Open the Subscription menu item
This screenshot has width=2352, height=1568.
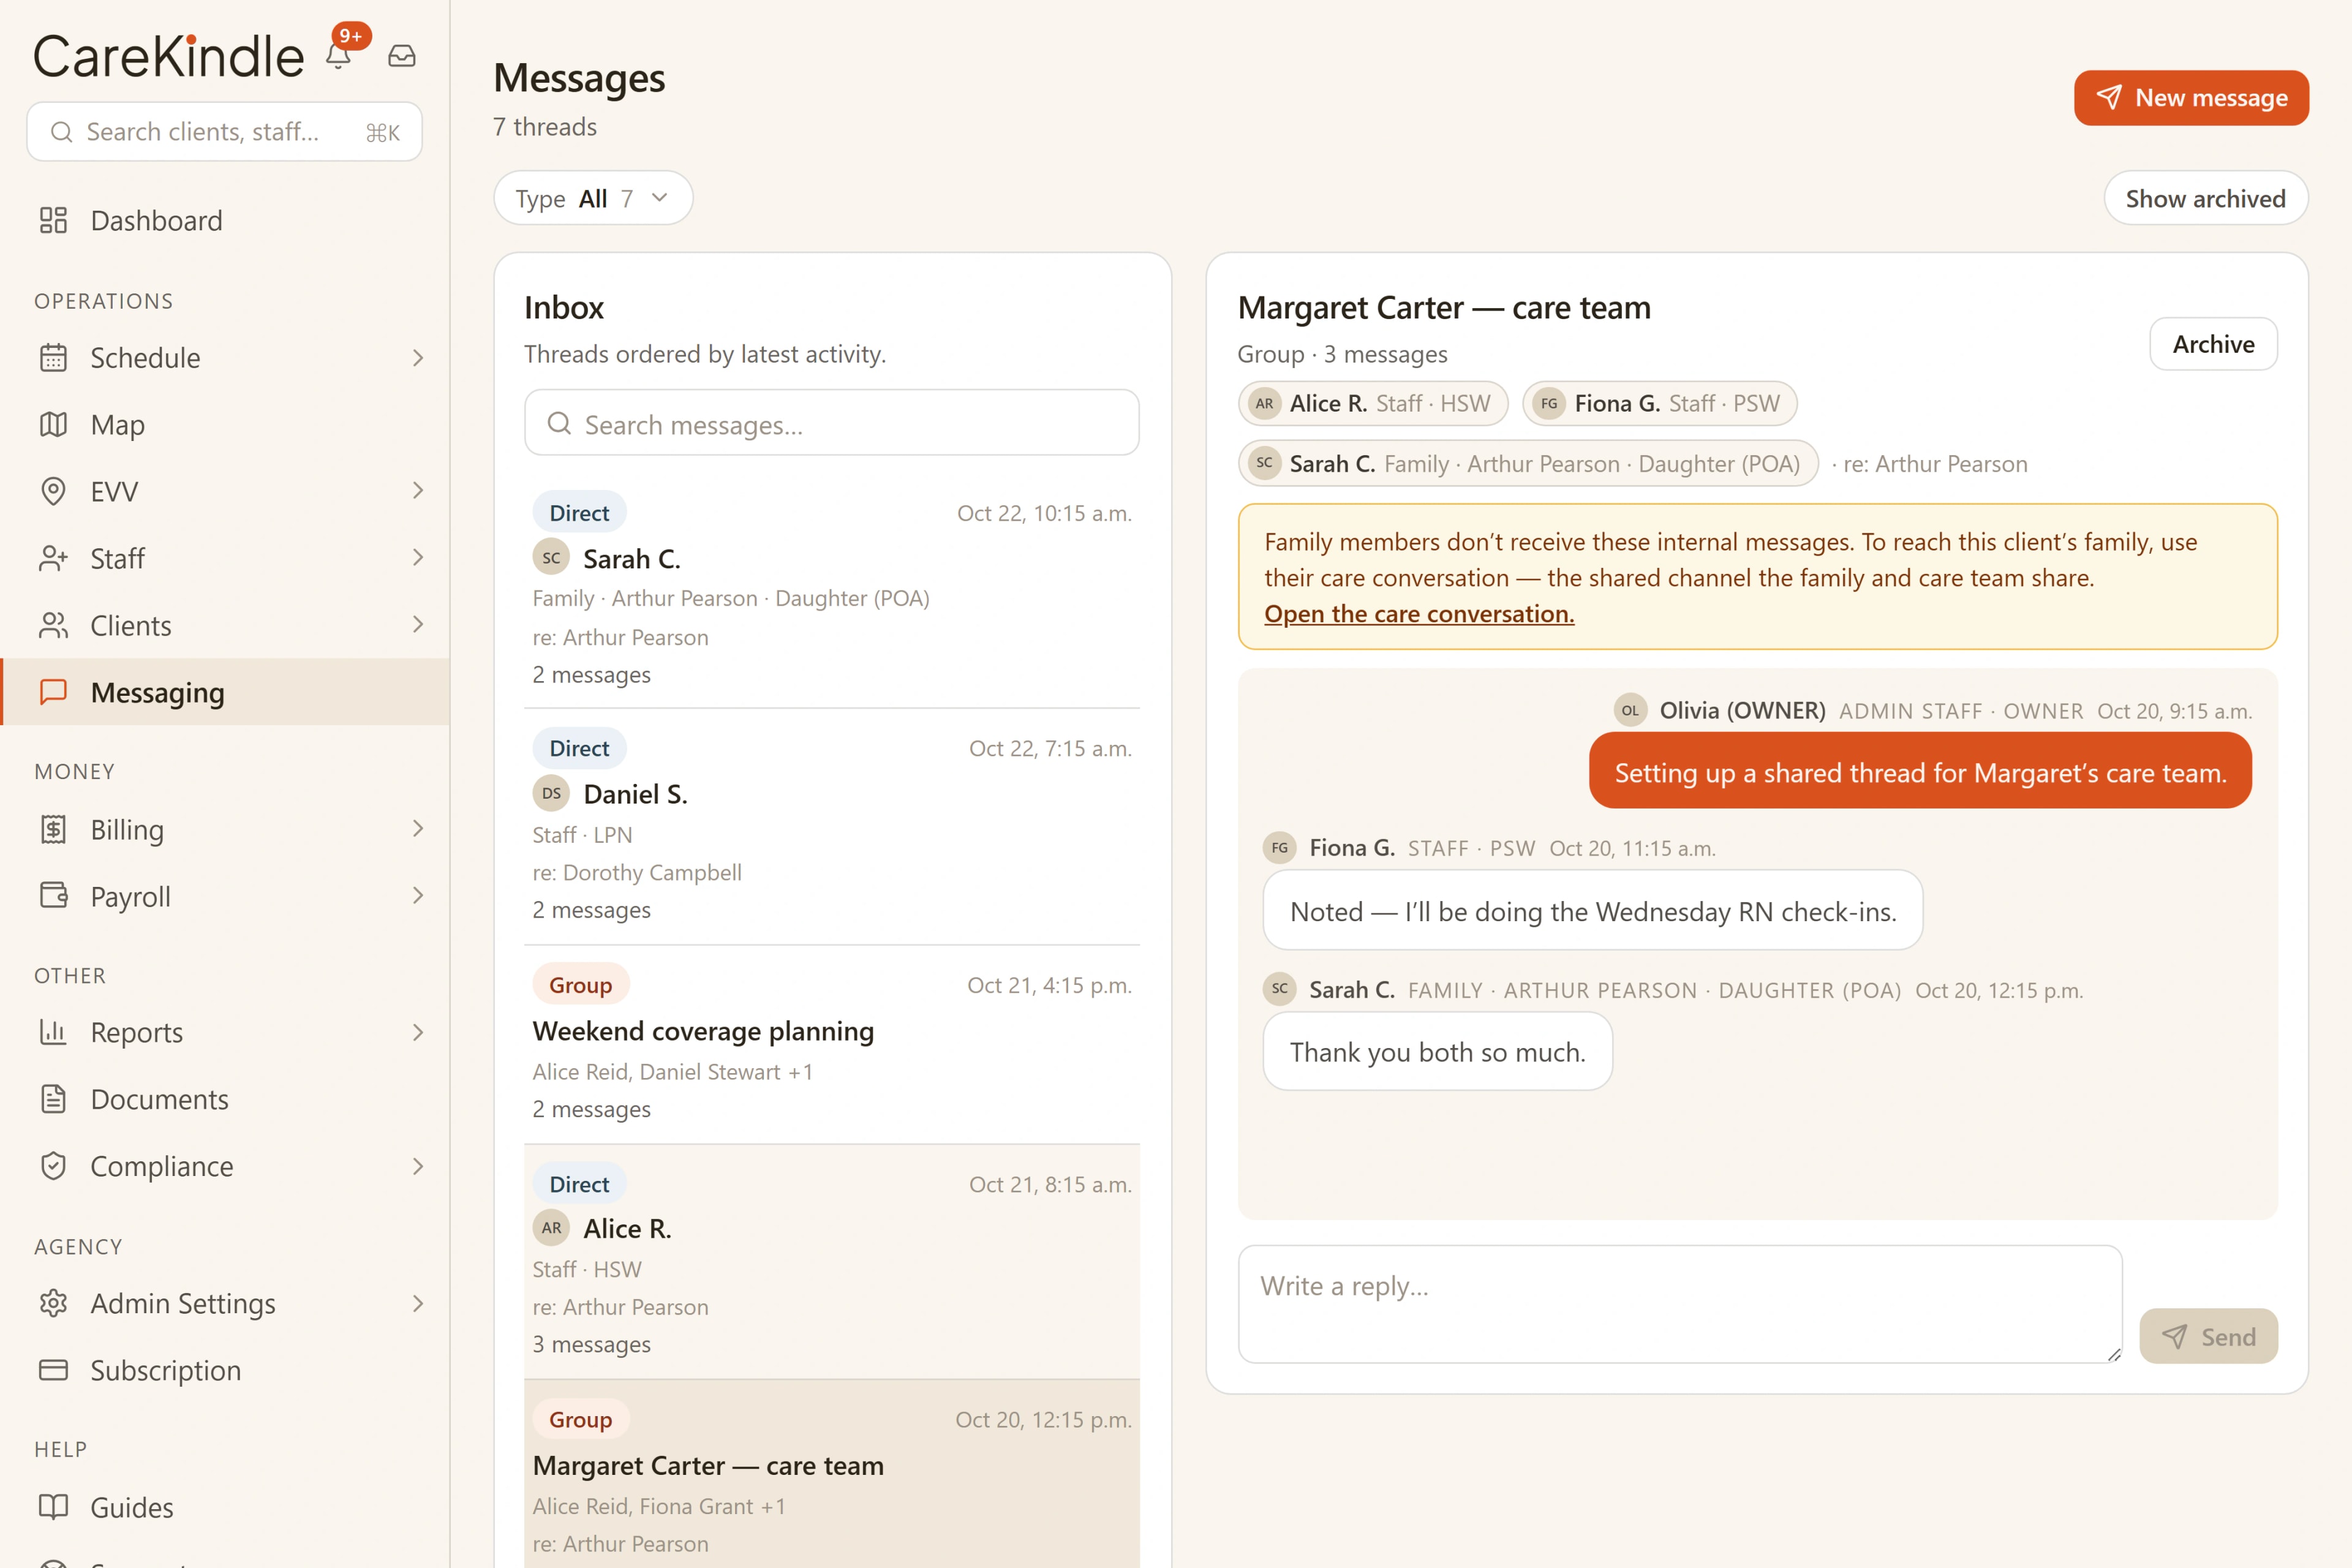coord(225,1370)
